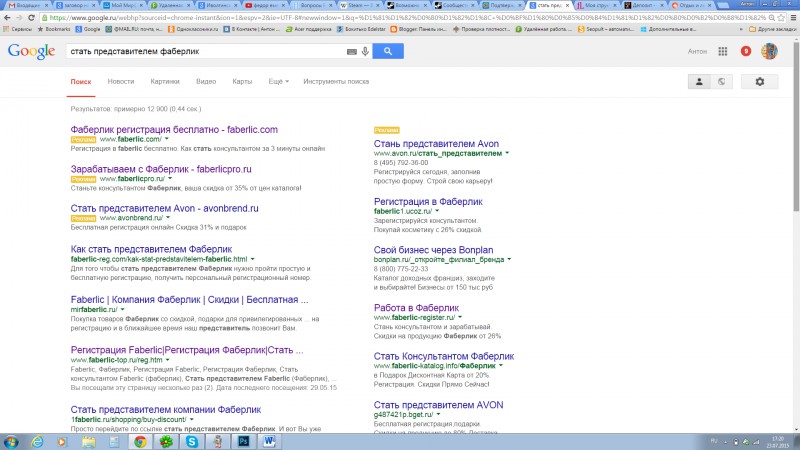Select the Карты search tab
The width and height of the screenshot is (800, 450).
coord(242,82)
